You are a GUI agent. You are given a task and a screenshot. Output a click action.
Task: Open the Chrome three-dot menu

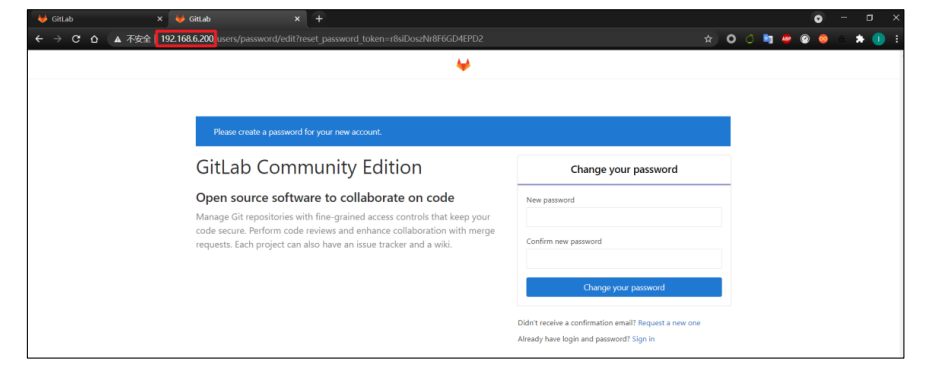pyautogui.click(x=897, y=39)
